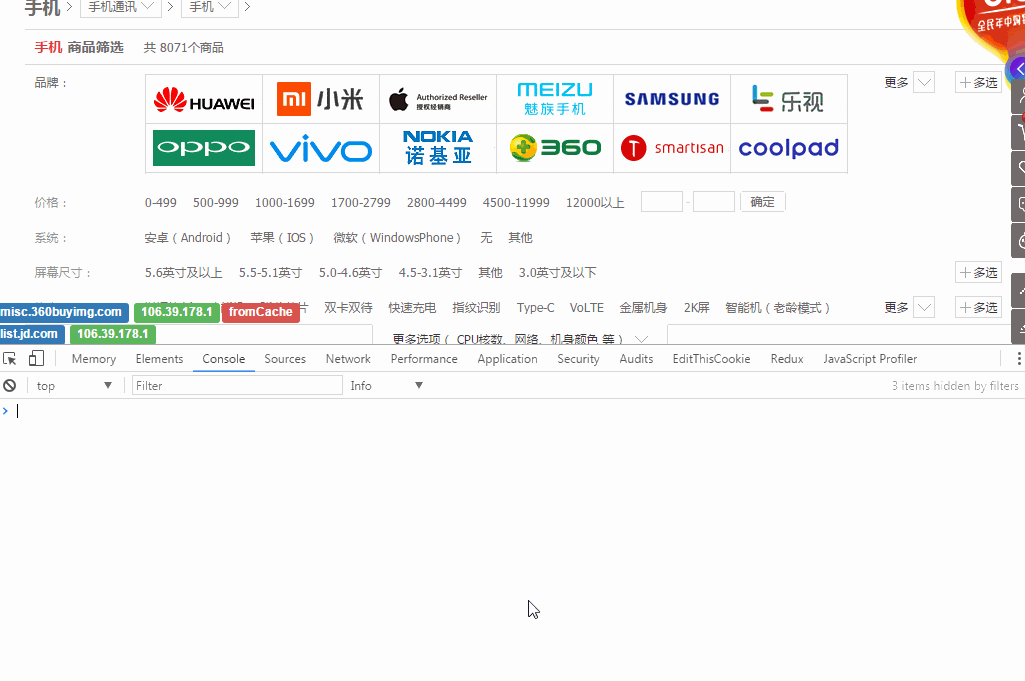
Task: Select the 360 brand logo
Action: 555,148
